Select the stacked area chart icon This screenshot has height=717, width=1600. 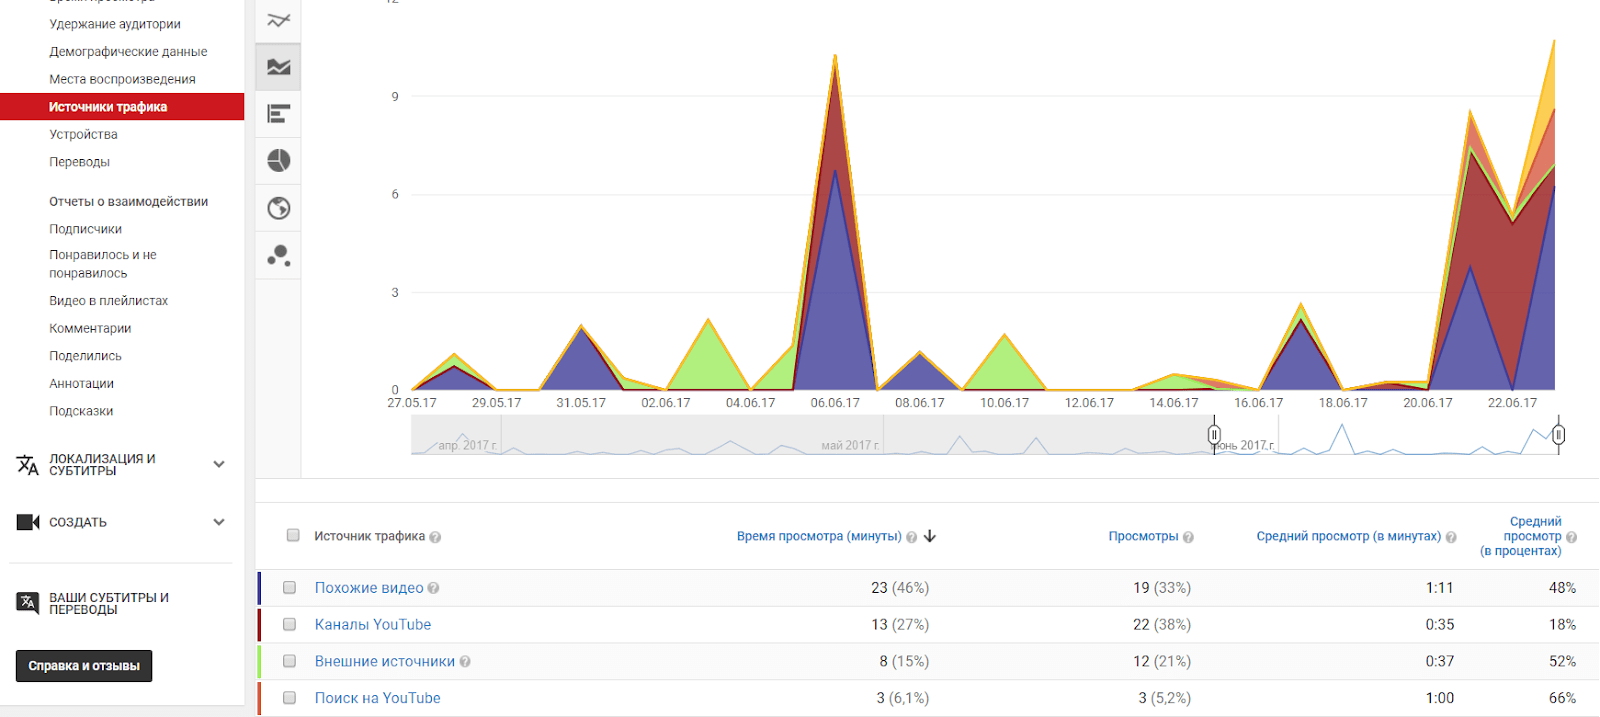[x=279, y=67]
